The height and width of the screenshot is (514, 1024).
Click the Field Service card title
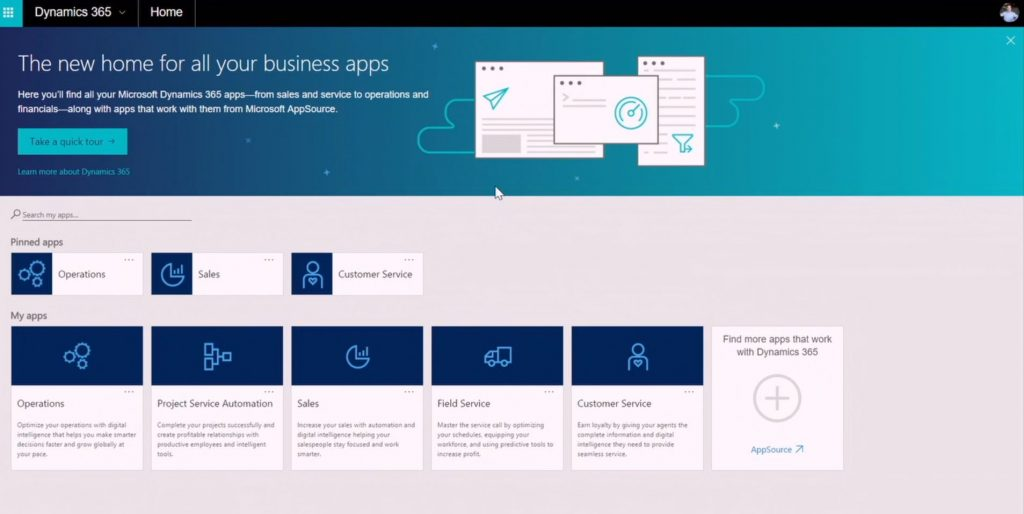[x=464, y=404]
